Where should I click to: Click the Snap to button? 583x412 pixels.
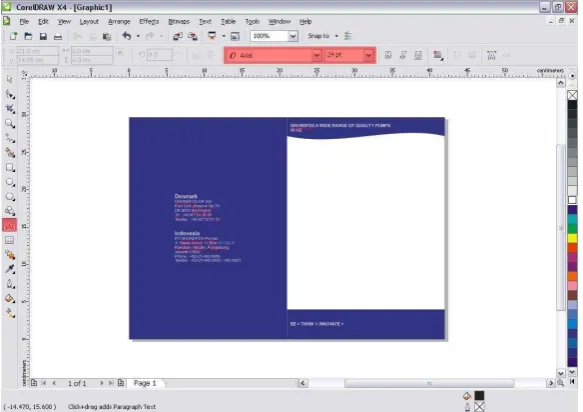coord(318,36)
